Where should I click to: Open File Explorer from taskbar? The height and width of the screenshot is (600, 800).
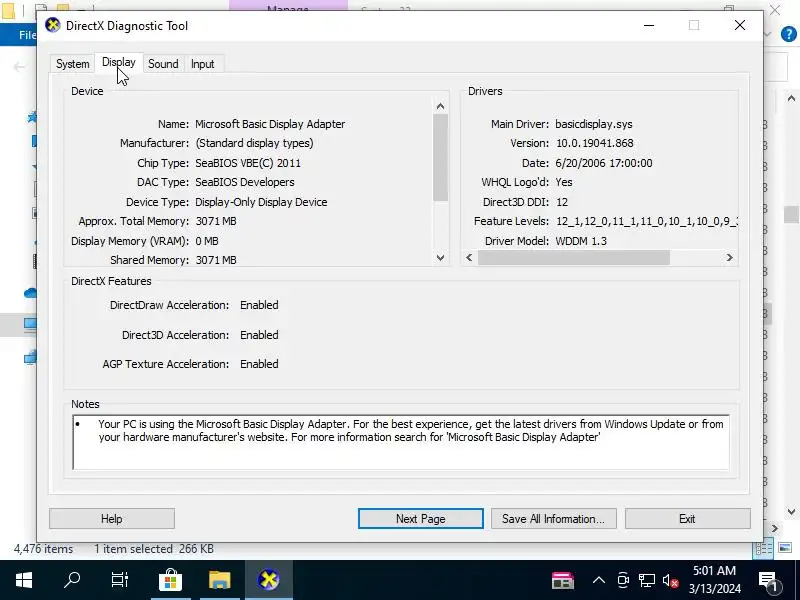pyautogui.click(x=220, y=580)
